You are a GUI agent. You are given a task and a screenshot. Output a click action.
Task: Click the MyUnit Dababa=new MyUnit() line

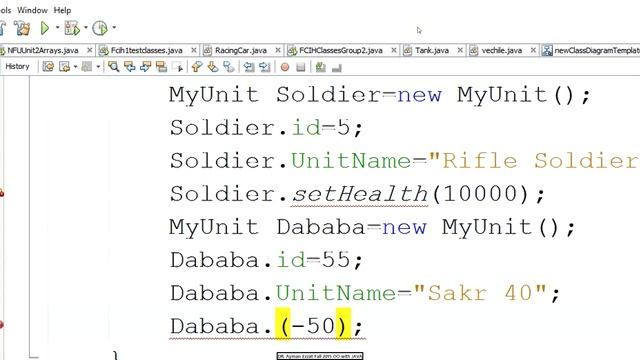[x=372, y=227]
